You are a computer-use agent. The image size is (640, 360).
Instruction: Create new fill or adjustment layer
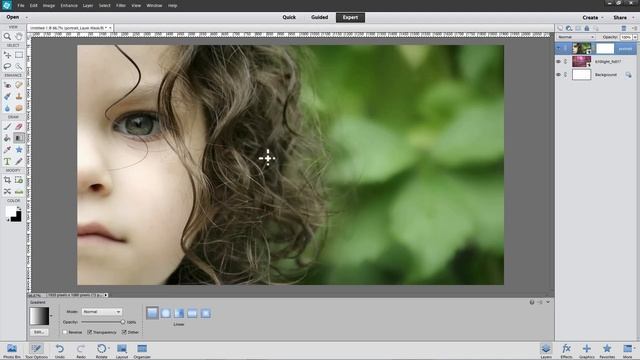tap(569, 28)
